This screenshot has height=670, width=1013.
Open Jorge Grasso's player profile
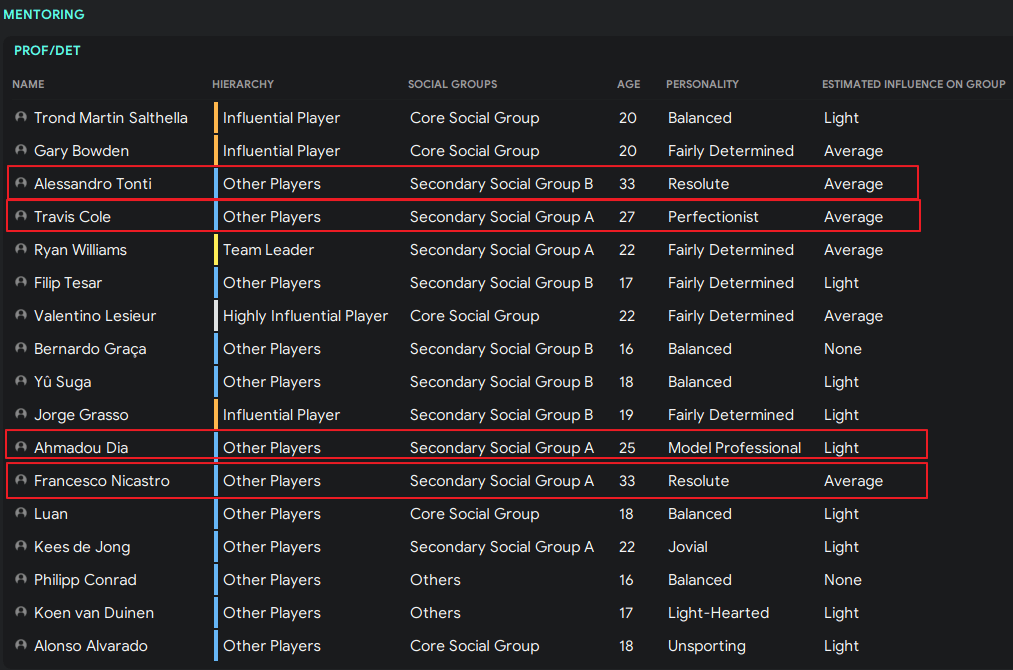81,414
